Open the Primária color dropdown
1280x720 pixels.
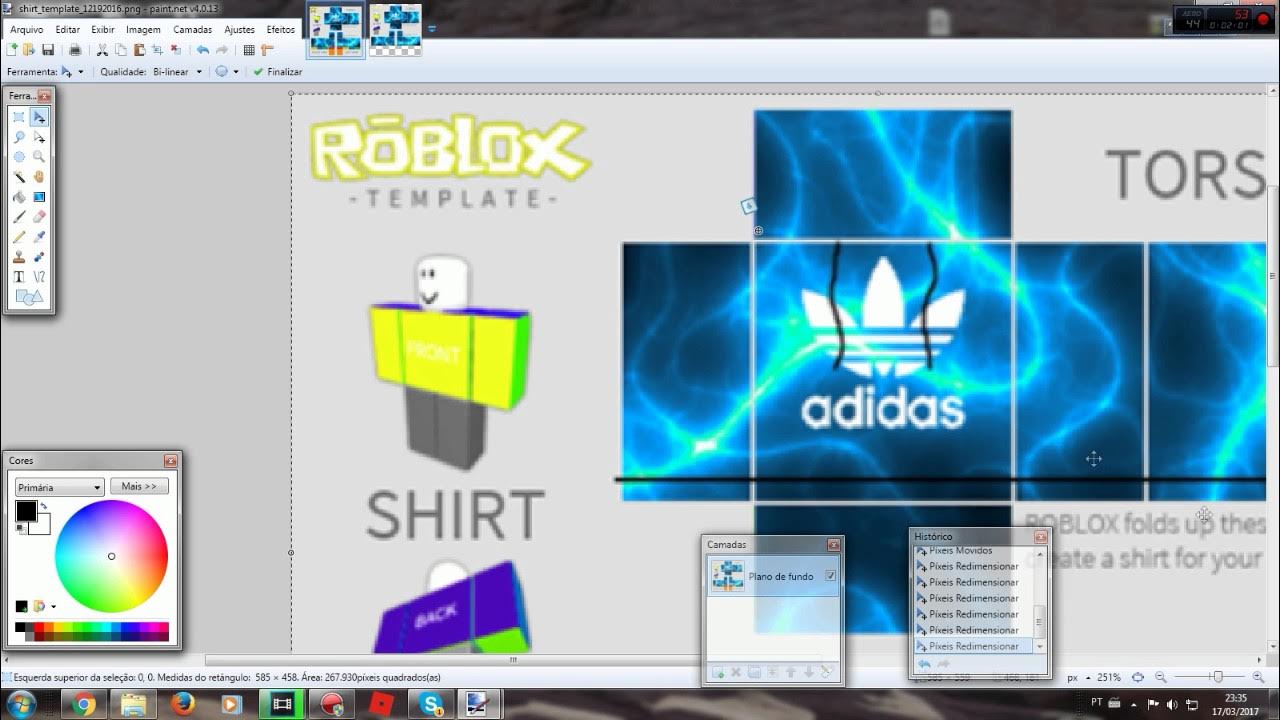click(60, 487)
